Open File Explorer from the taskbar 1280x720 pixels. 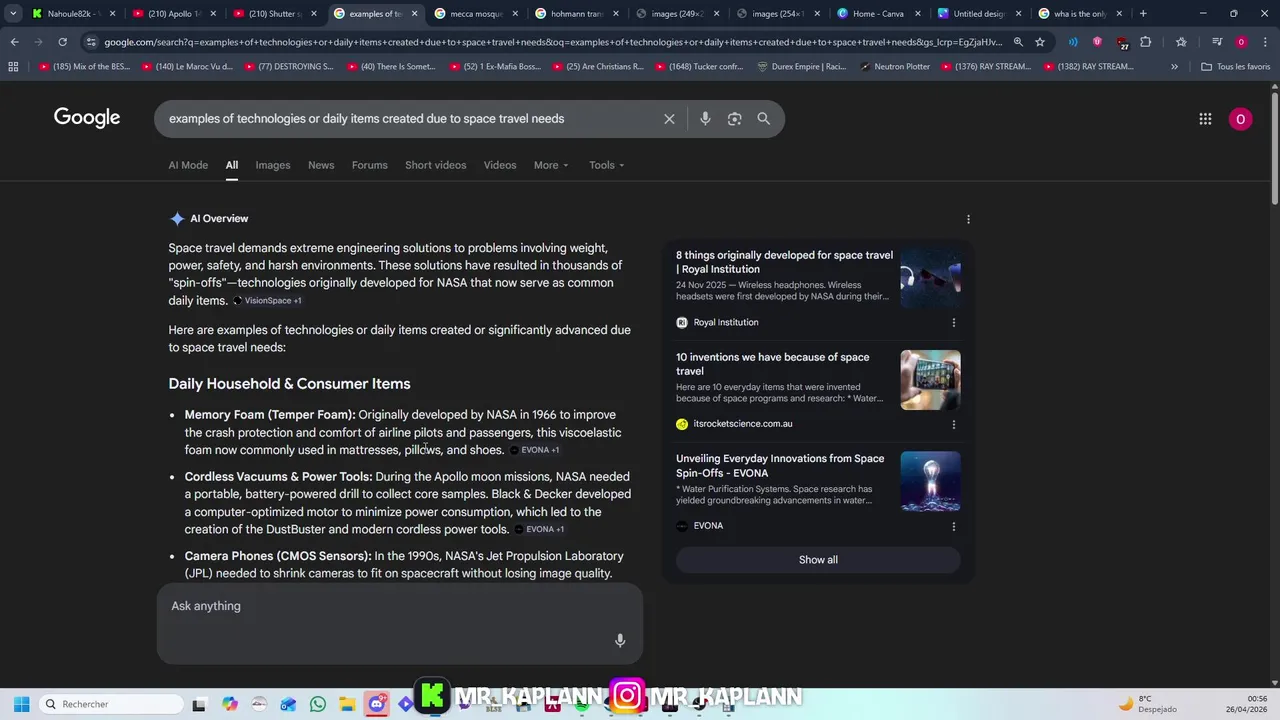click(347, 704)
